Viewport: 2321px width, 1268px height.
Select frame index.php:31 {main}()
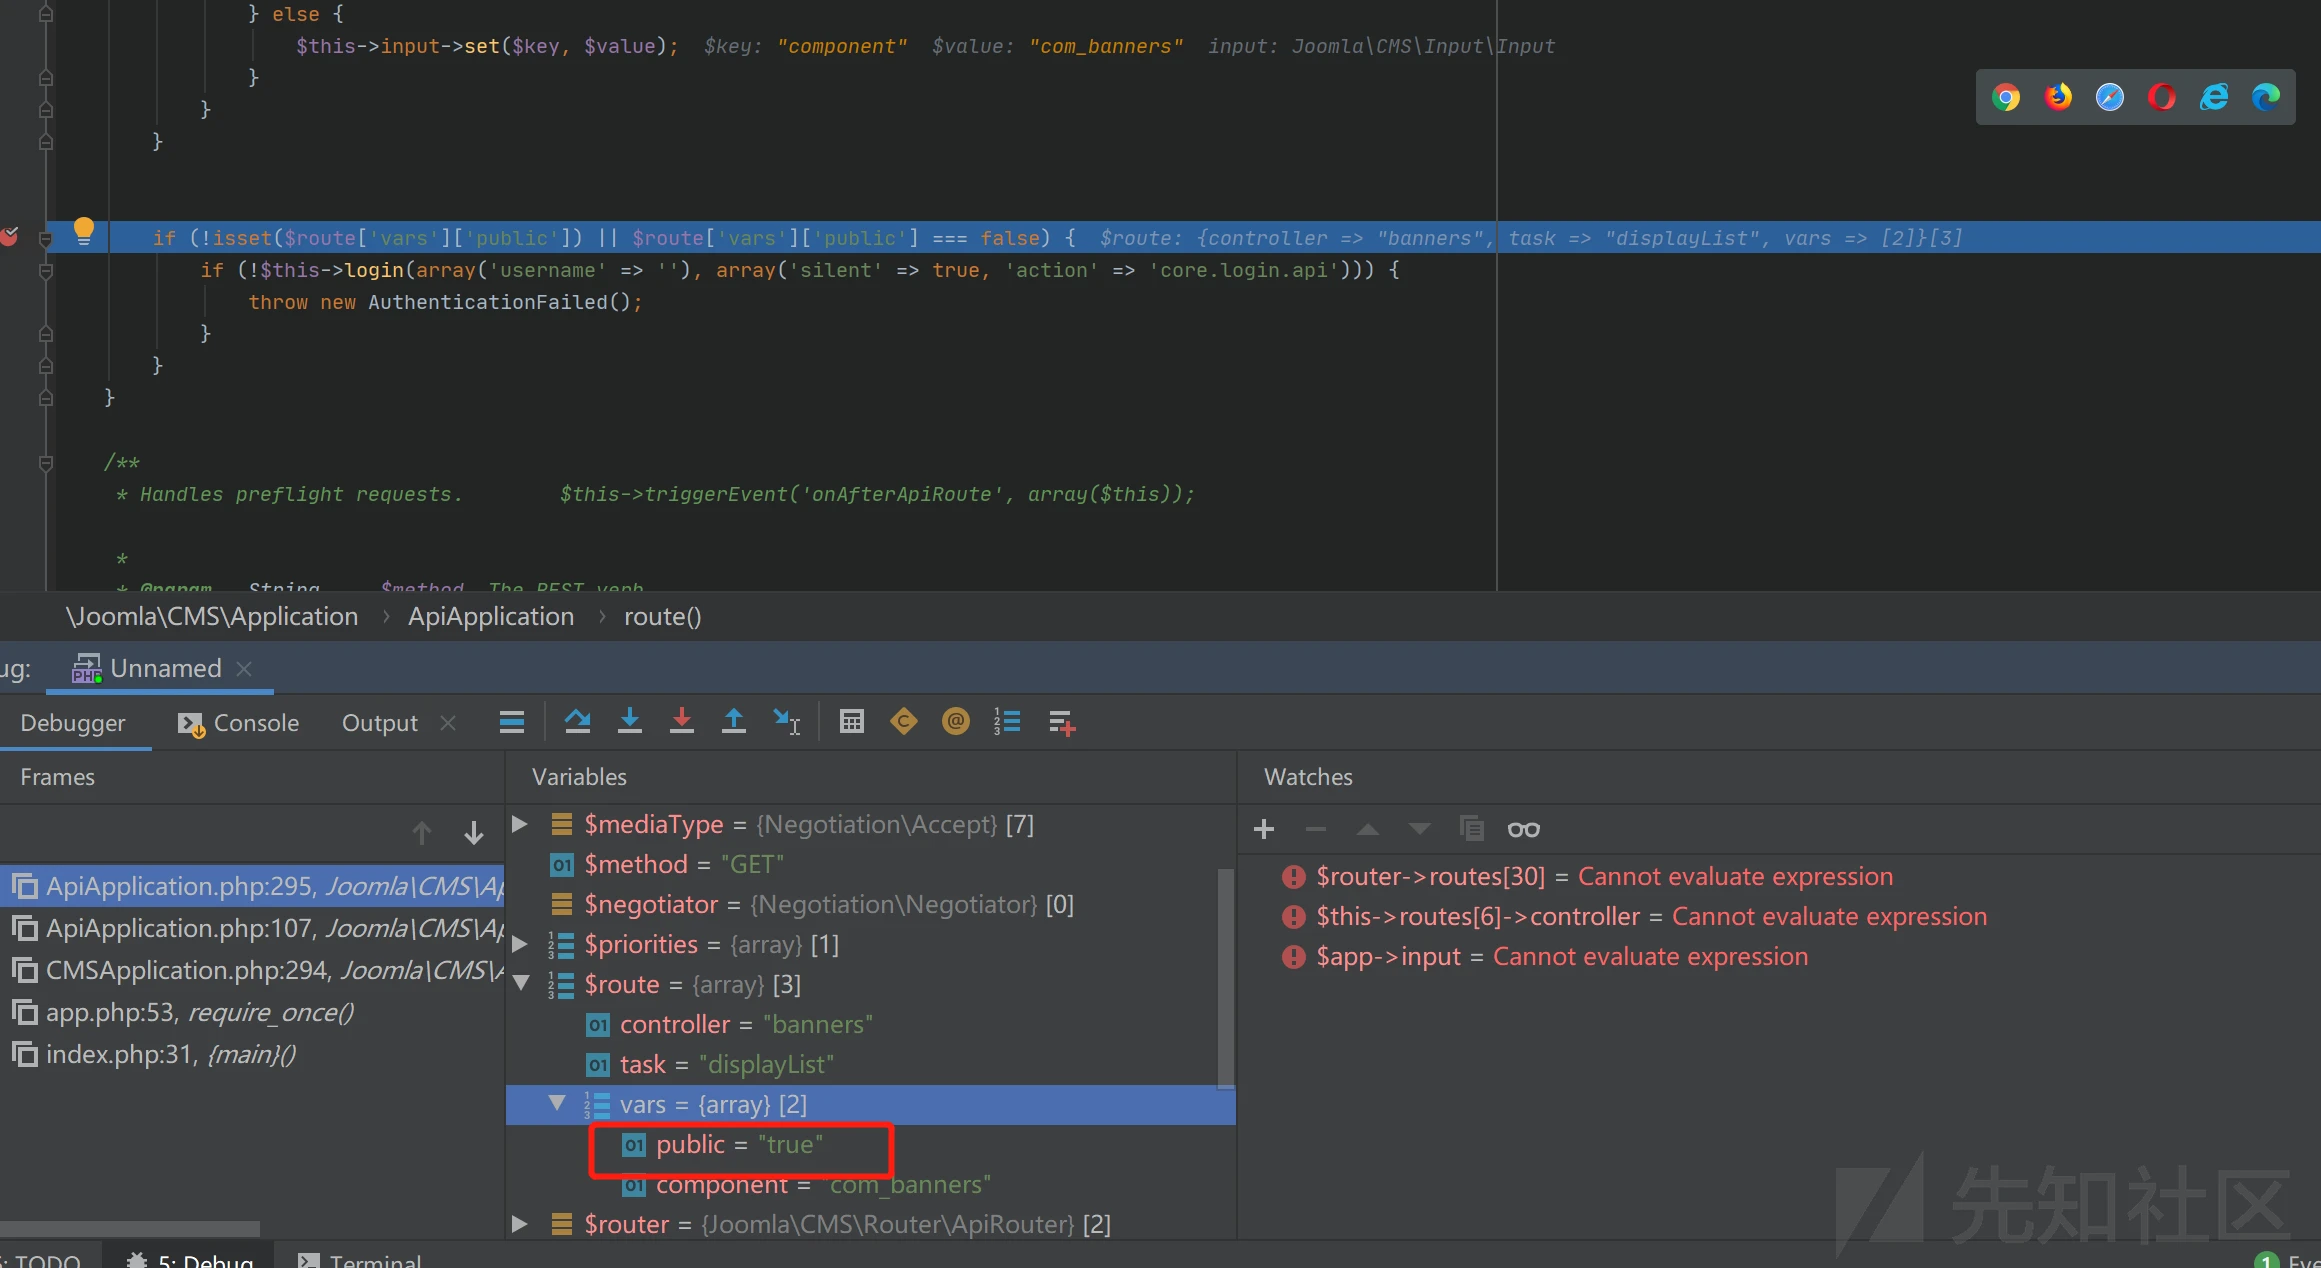pos(252,1054)
